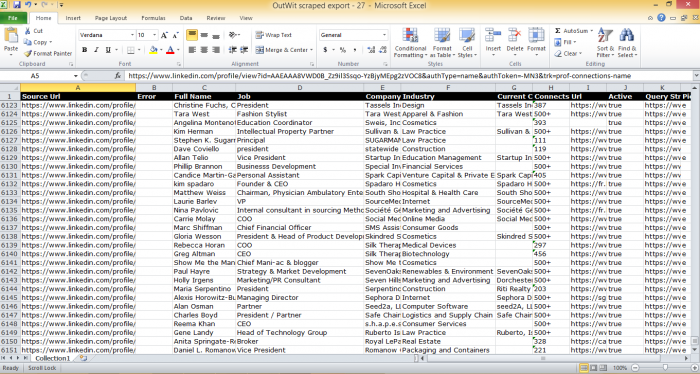Switch to the Insert ribbon tab
Image resolution: width=700 pixels, height=374 pixels.
coord(73,18)
